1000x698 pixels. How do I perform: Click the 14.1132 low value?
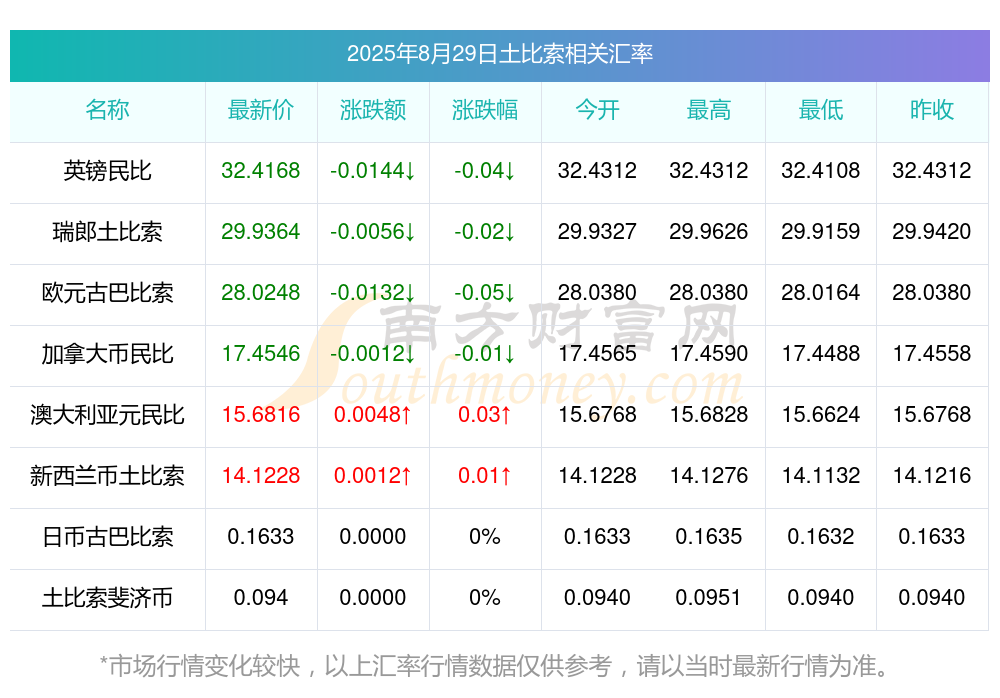821,476
